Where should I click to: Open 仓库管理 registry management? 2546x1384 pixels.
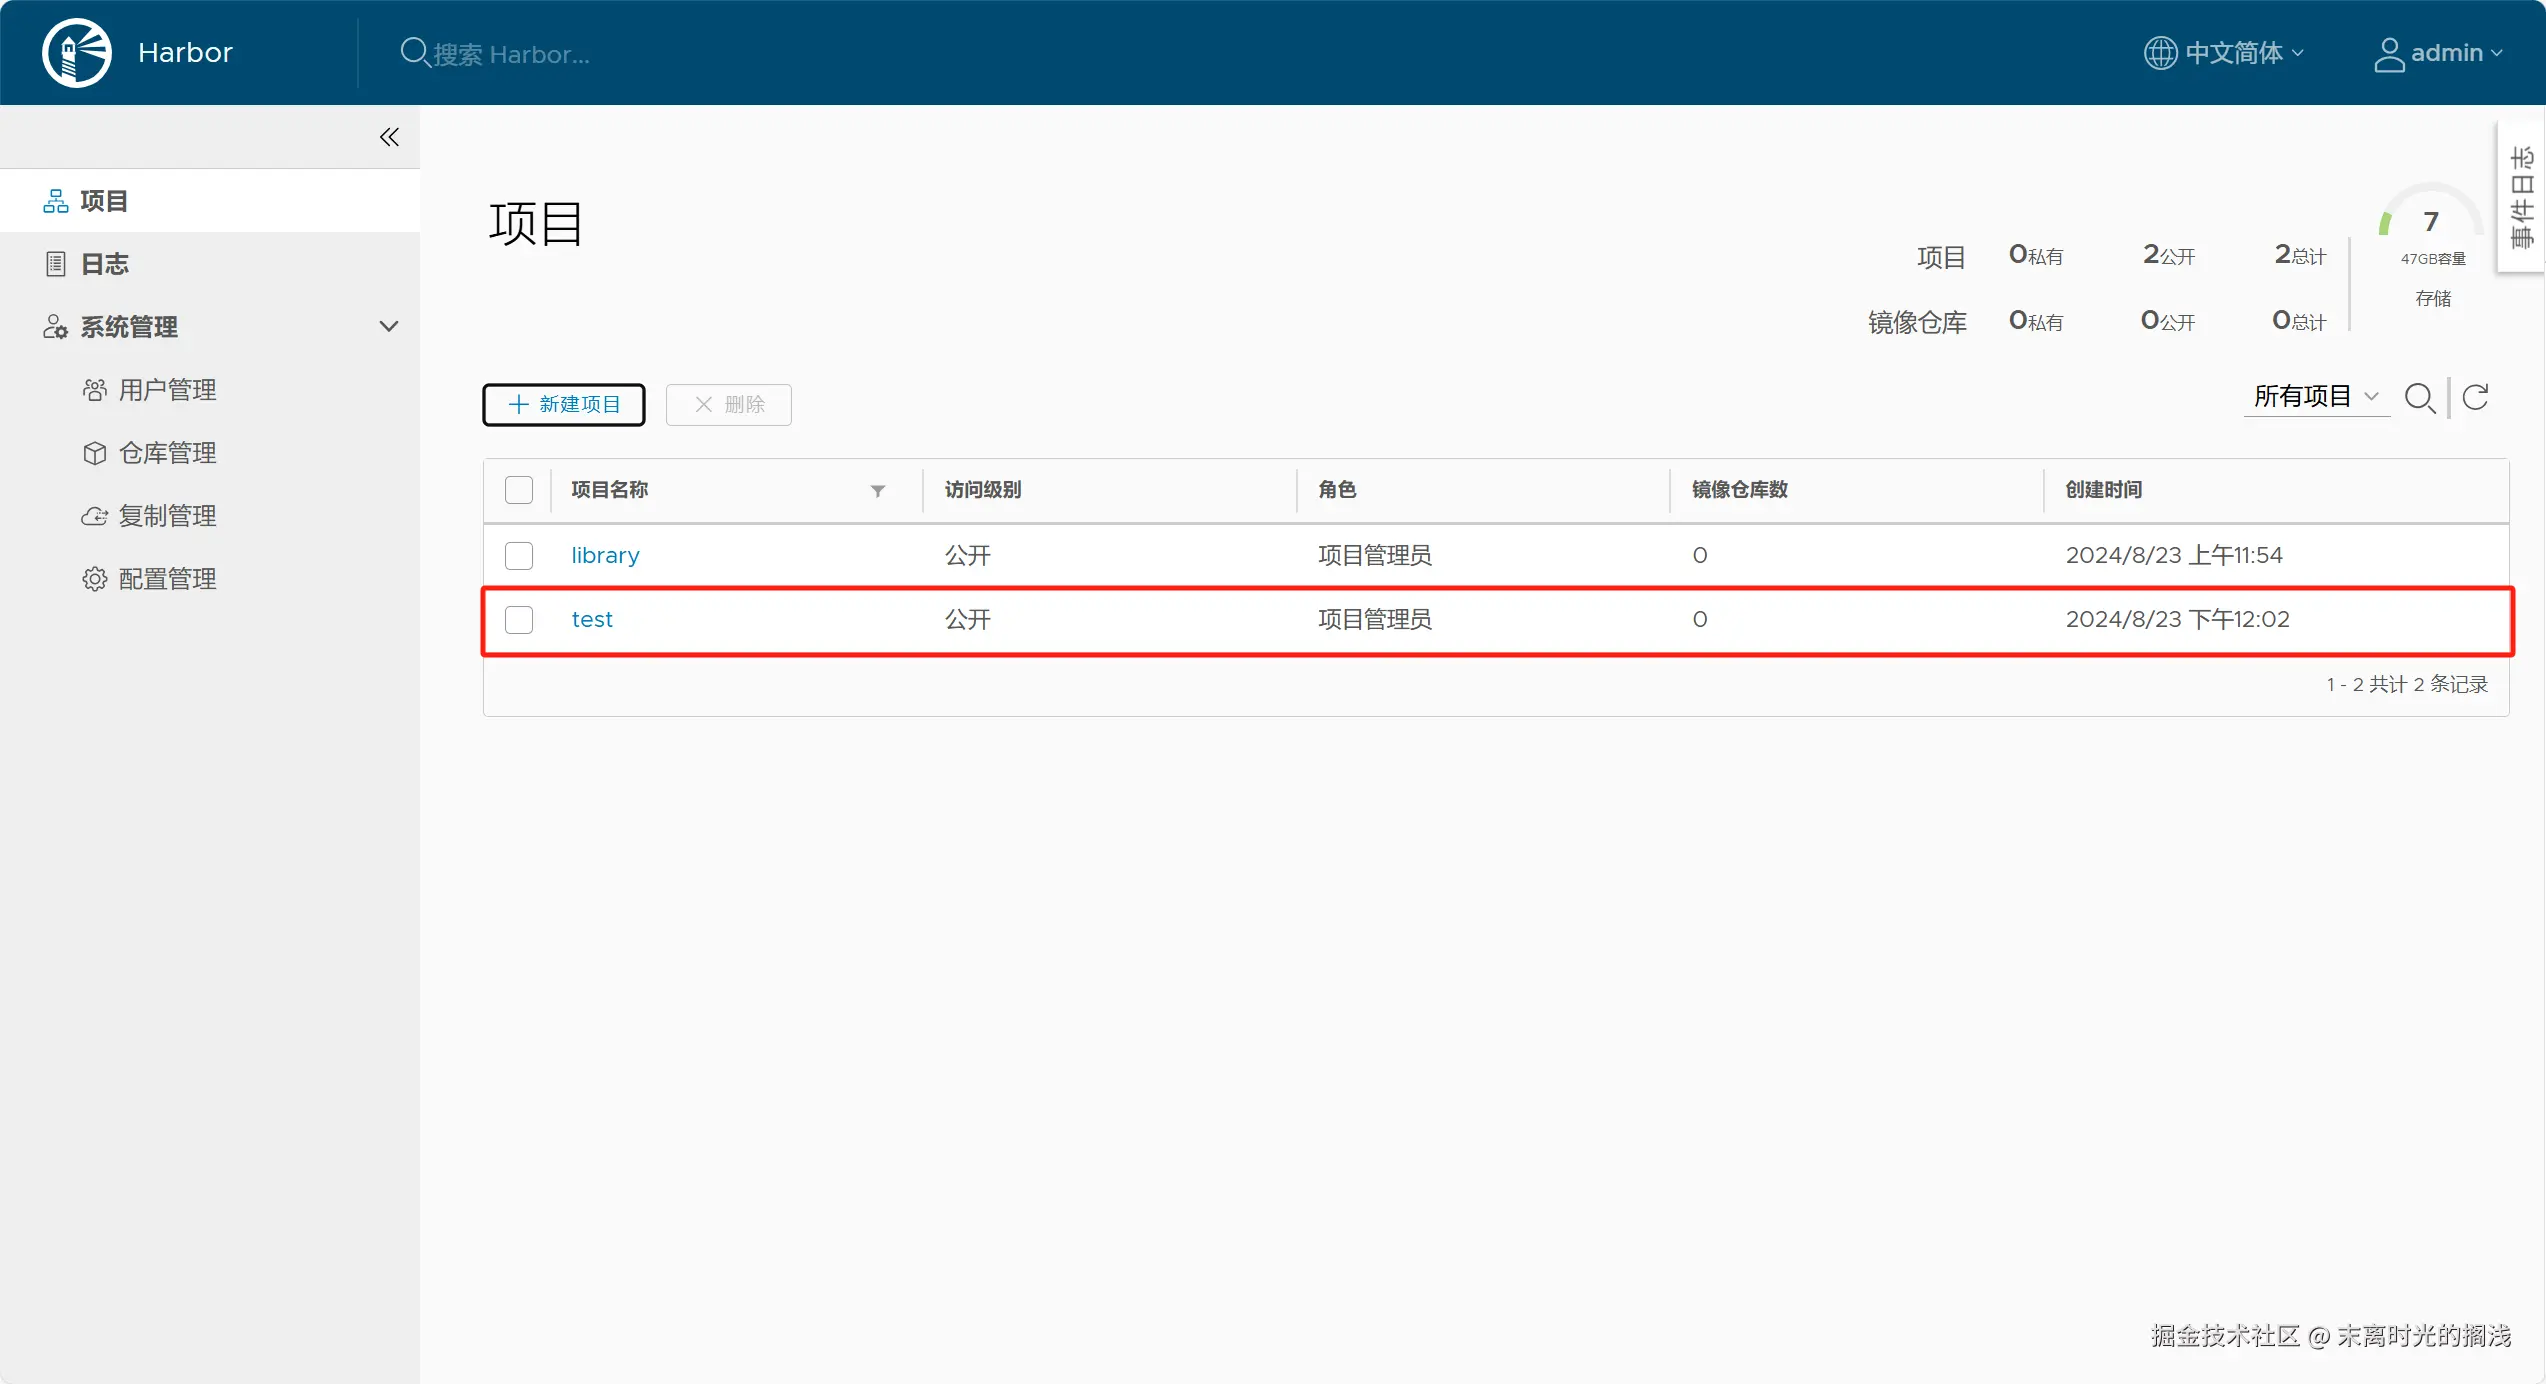[167, 453]
